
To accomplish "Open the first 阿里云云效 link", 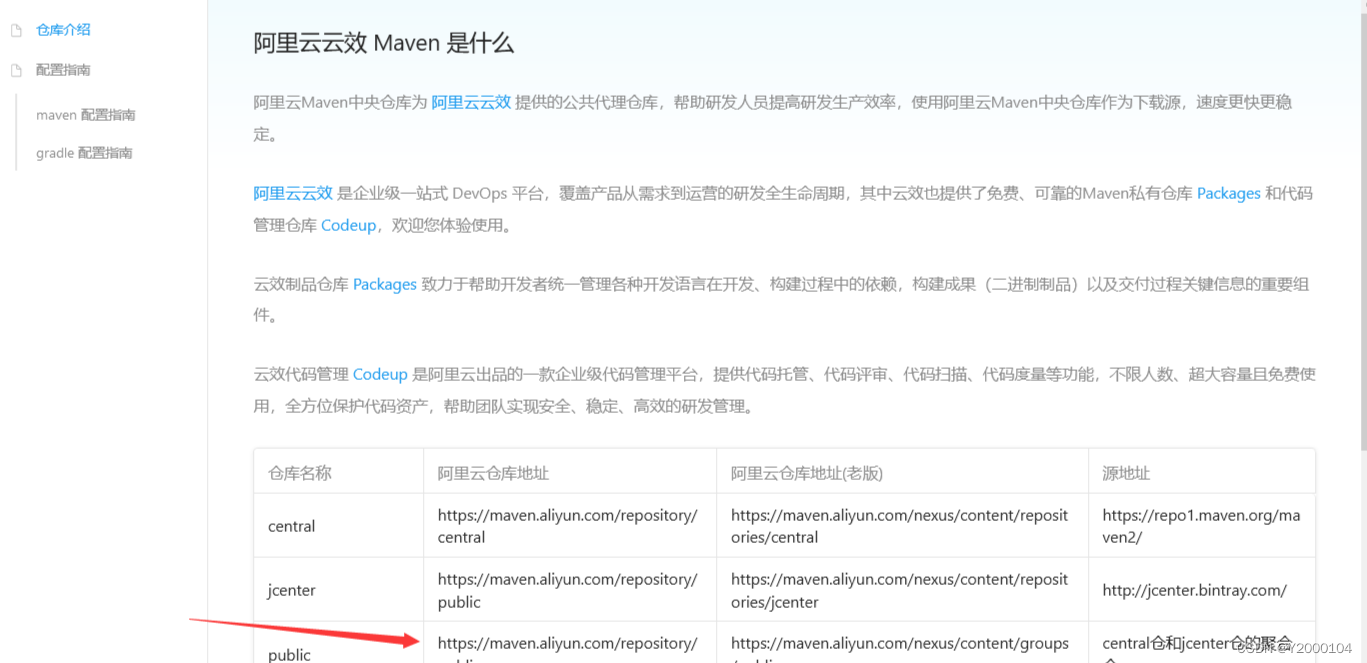I will click(x=471, y=101).
